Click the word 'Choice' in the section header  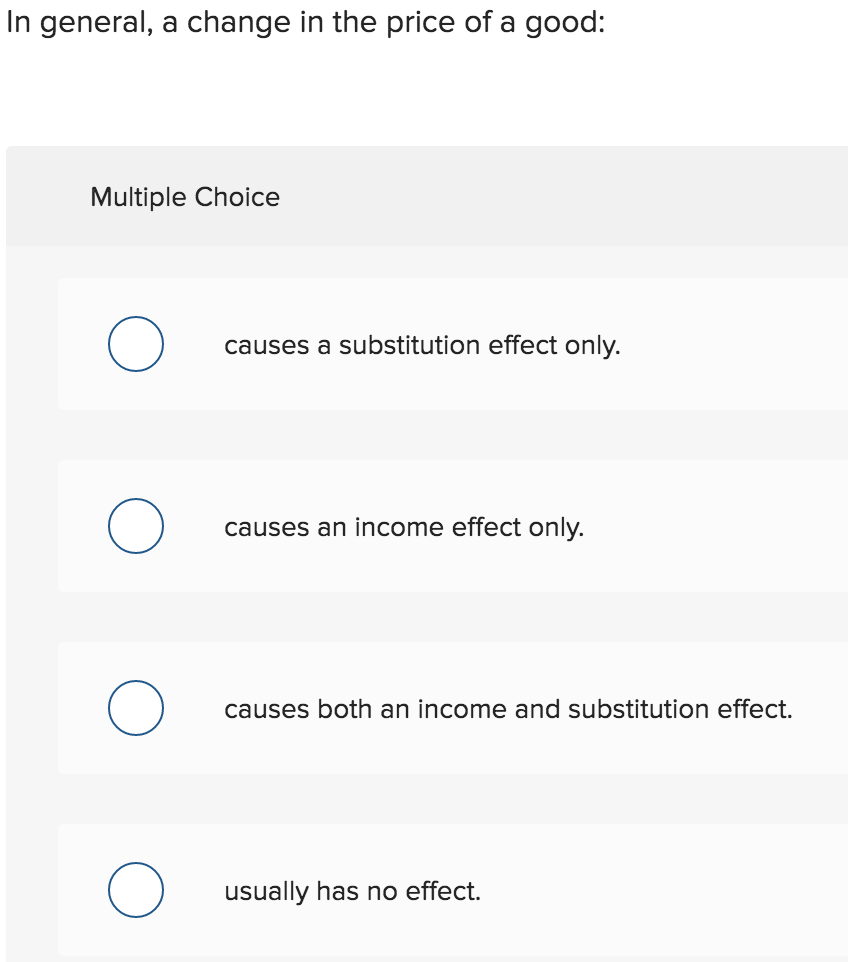237,197
